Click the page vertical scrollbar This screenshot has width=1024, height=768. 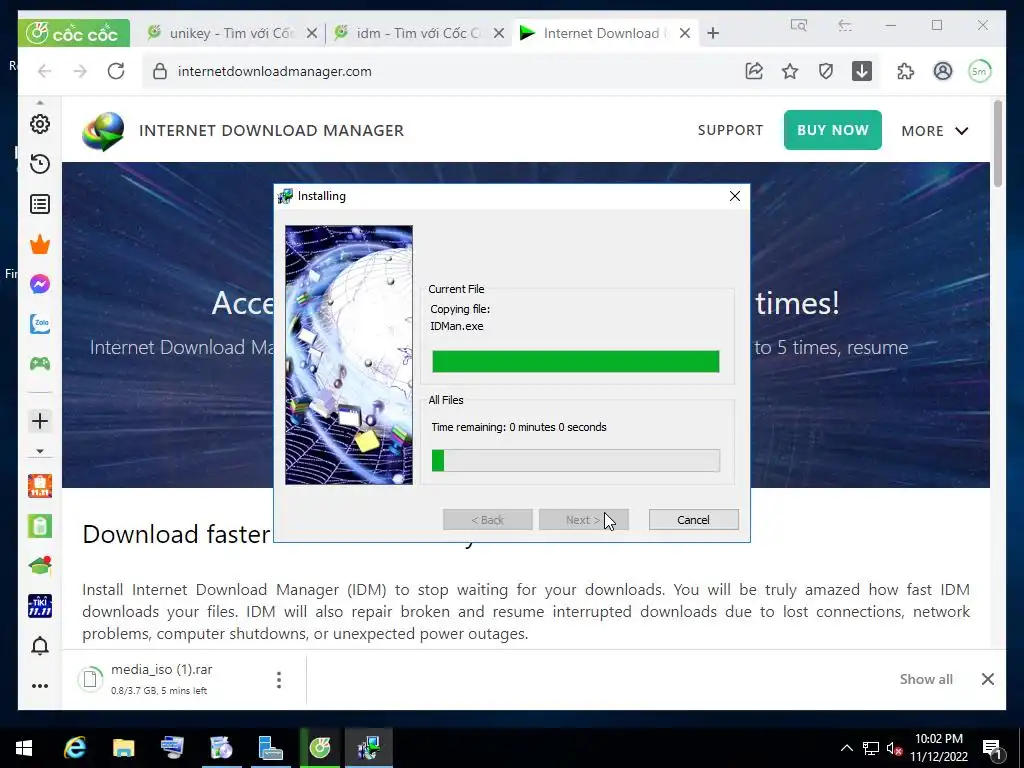coord(997,144)
